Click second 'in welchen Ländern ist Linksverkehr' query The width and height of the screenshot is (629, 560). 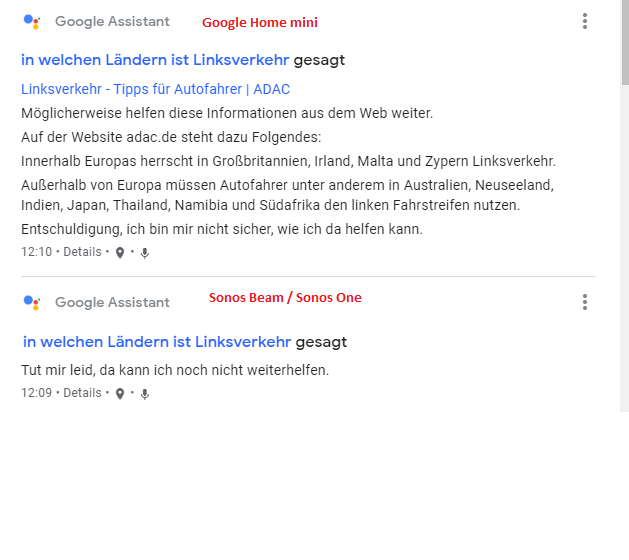157,342
